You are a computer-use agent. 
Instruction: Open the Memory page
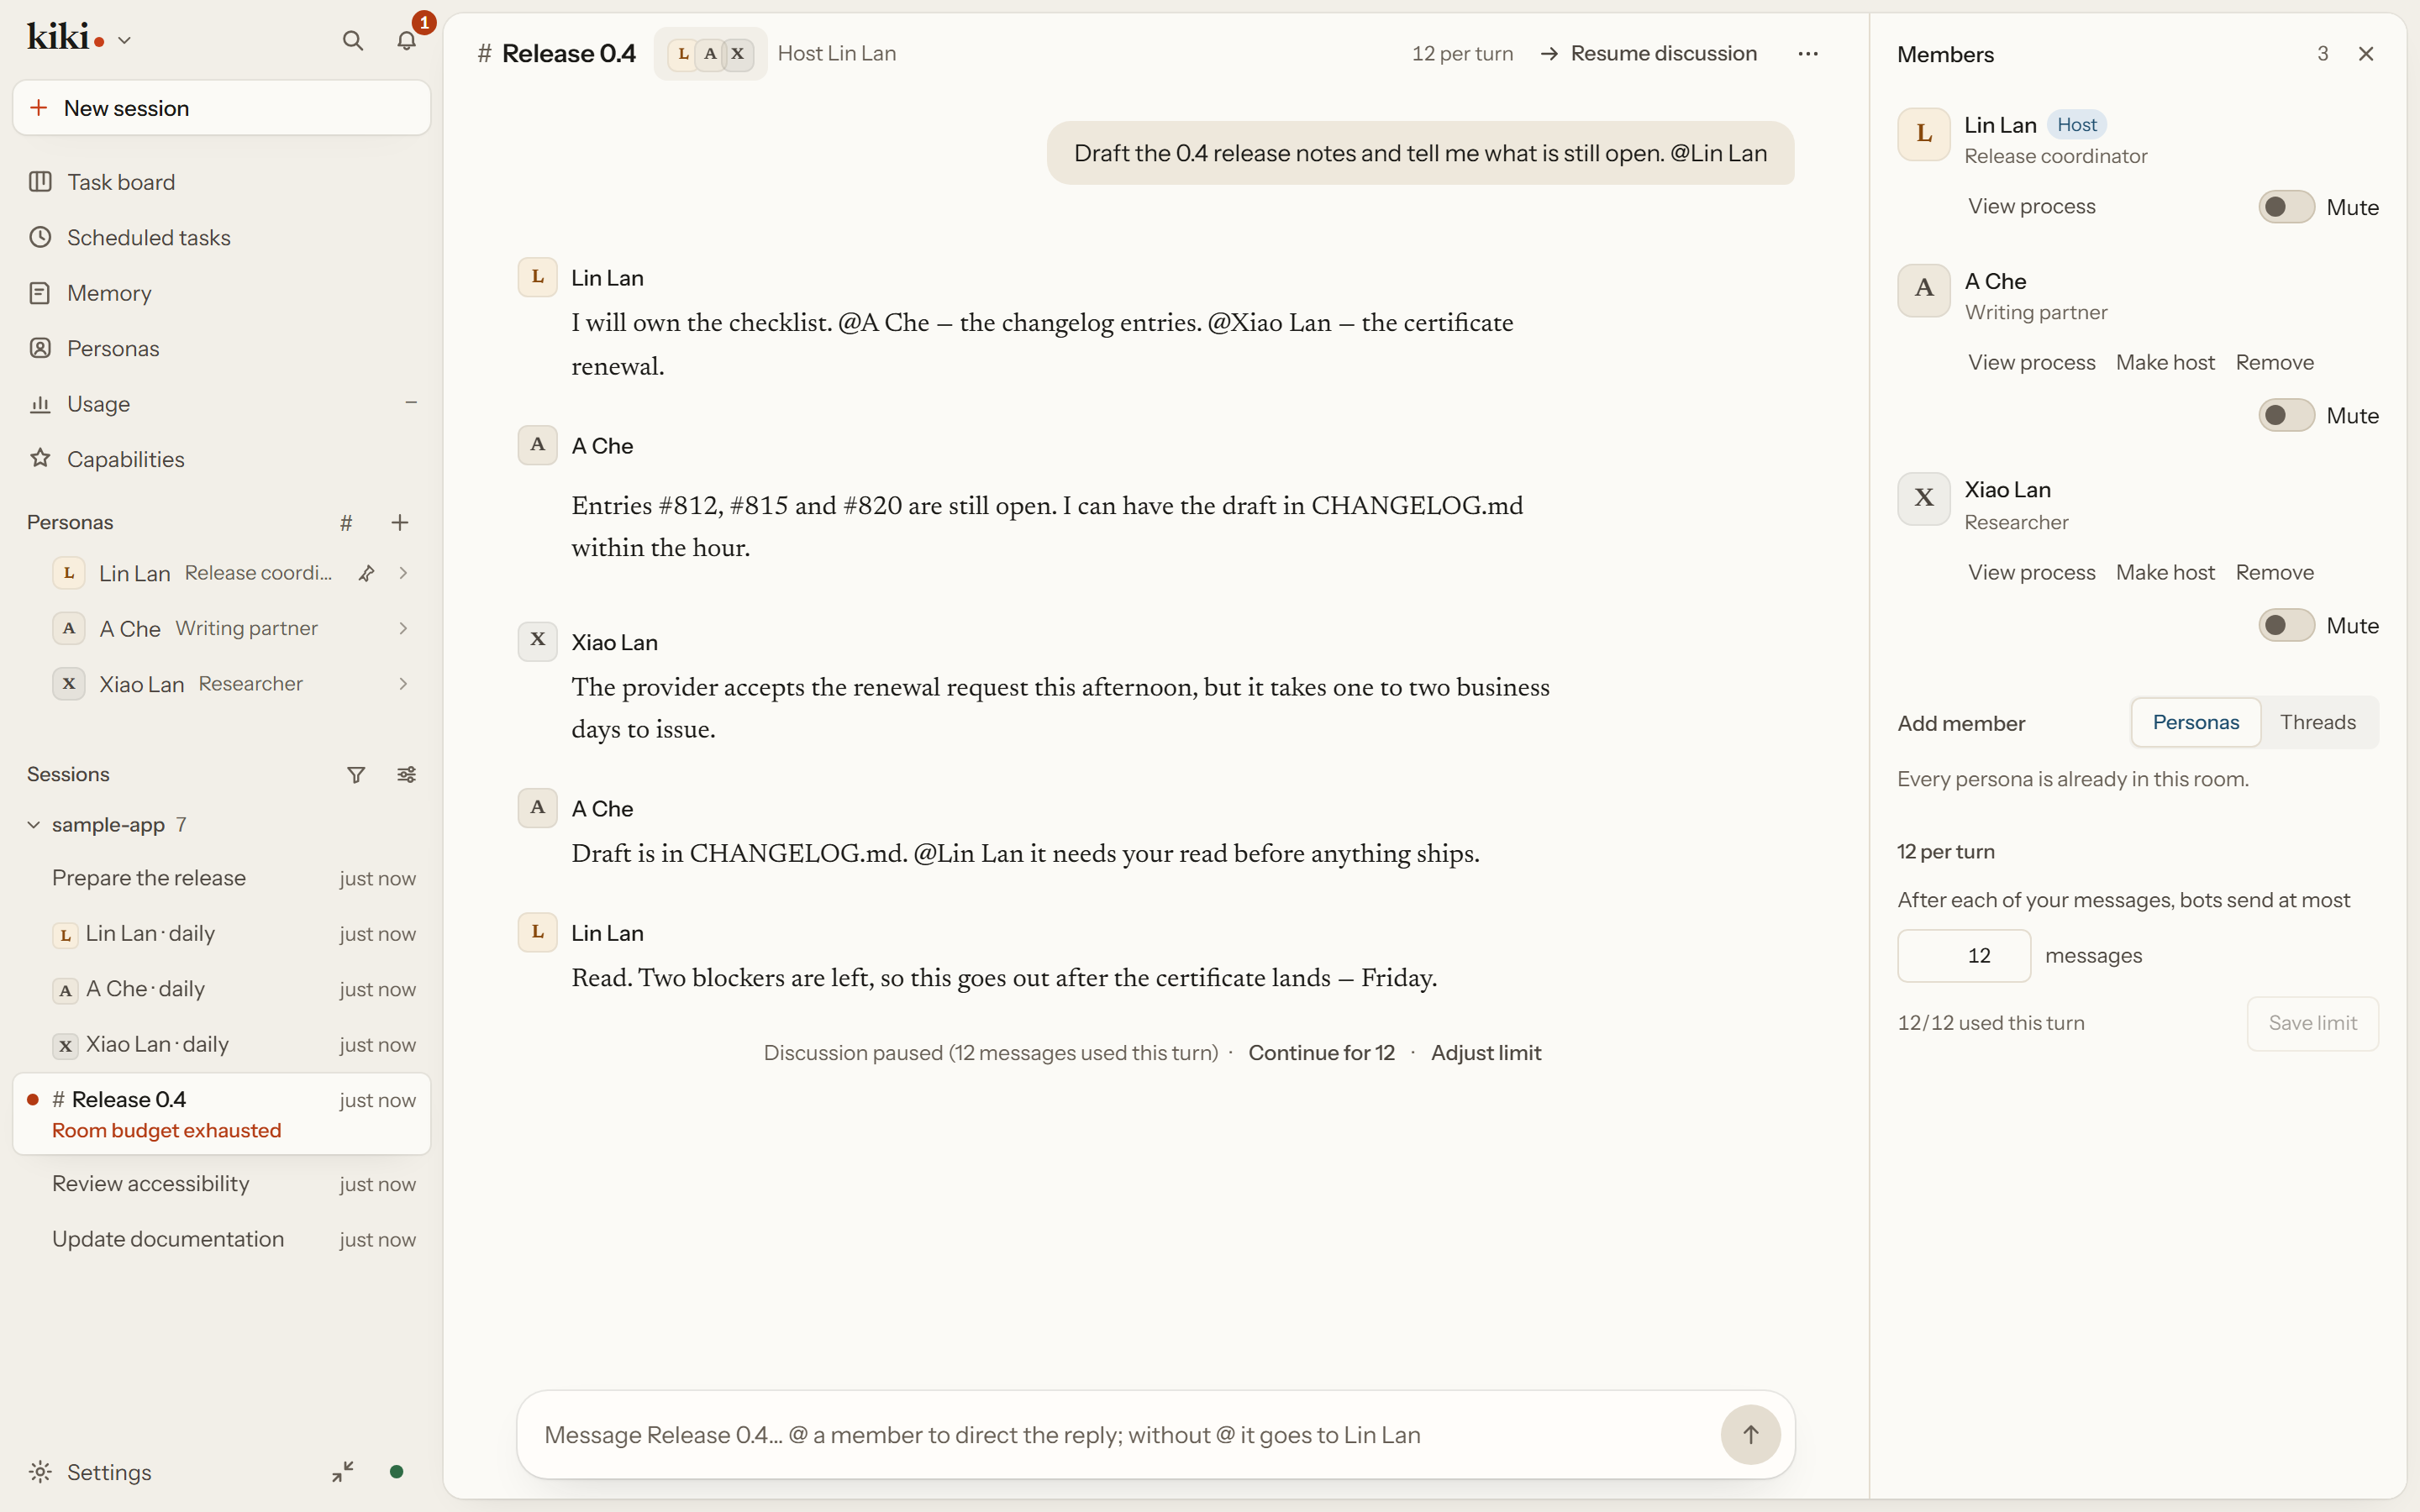click(222, 293)
